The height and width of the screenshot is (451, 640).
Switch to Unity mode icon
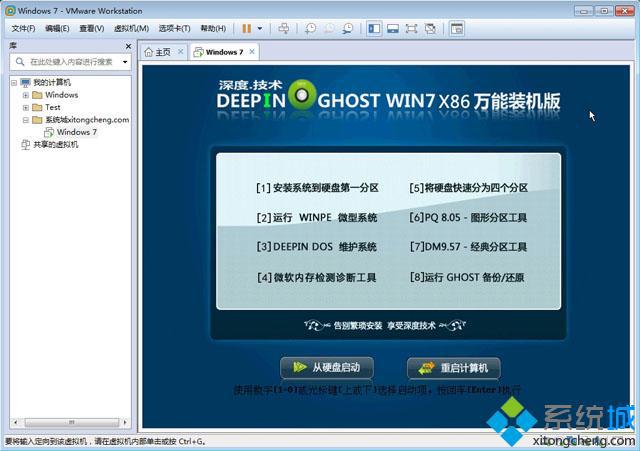(430, 29)
